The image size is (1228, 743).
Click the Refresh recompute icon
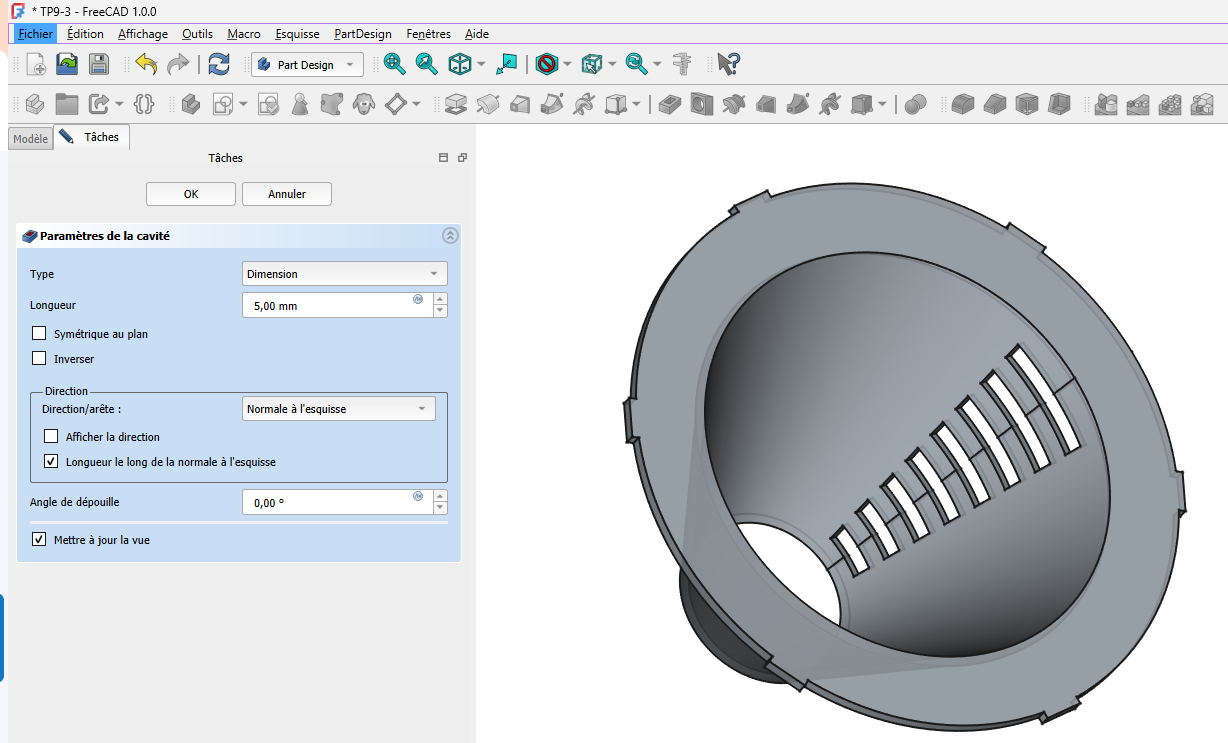[x=219, y=65]
